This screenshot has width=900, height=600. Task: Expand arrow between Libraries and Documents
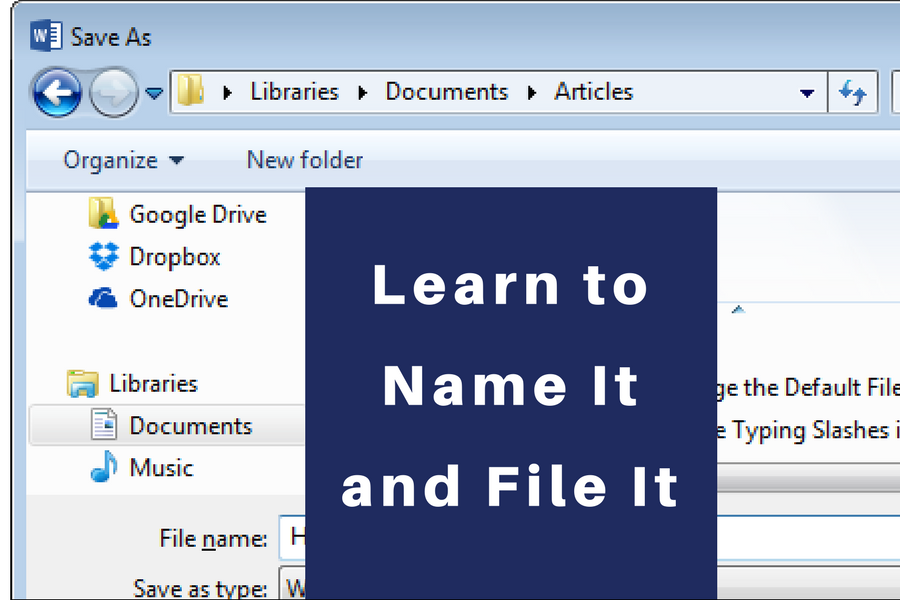[x=362, y=92]
